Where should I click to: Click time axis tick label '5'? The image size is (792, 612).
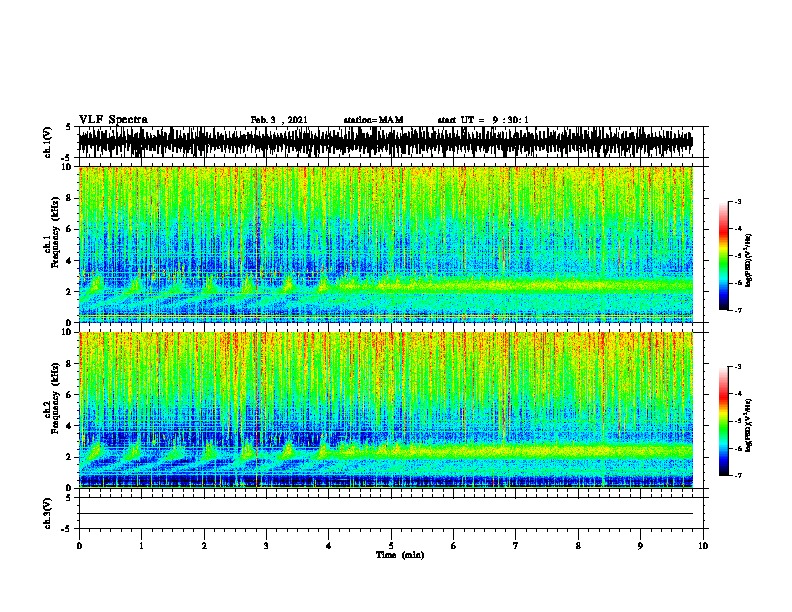[391, 546]
